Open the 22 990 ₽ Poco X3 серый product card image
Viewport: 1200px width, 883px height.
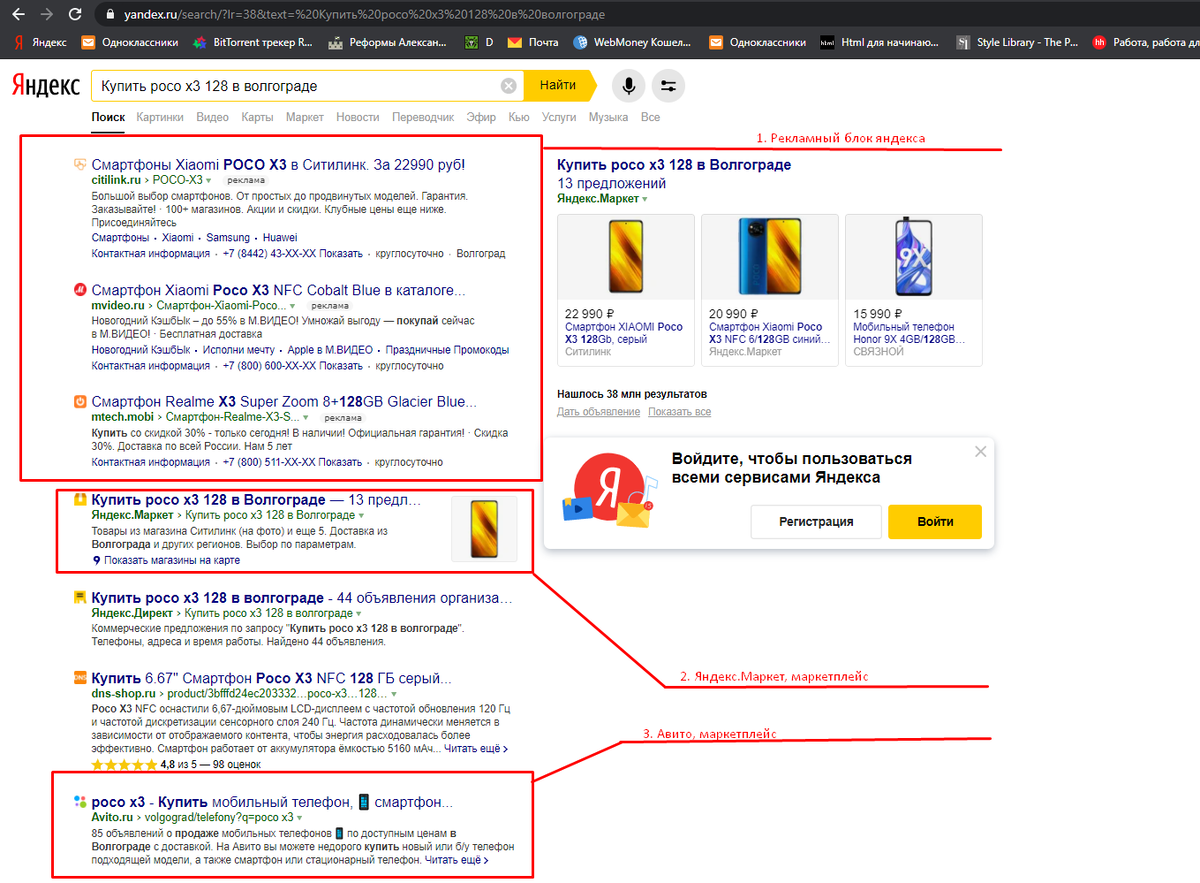626,256
